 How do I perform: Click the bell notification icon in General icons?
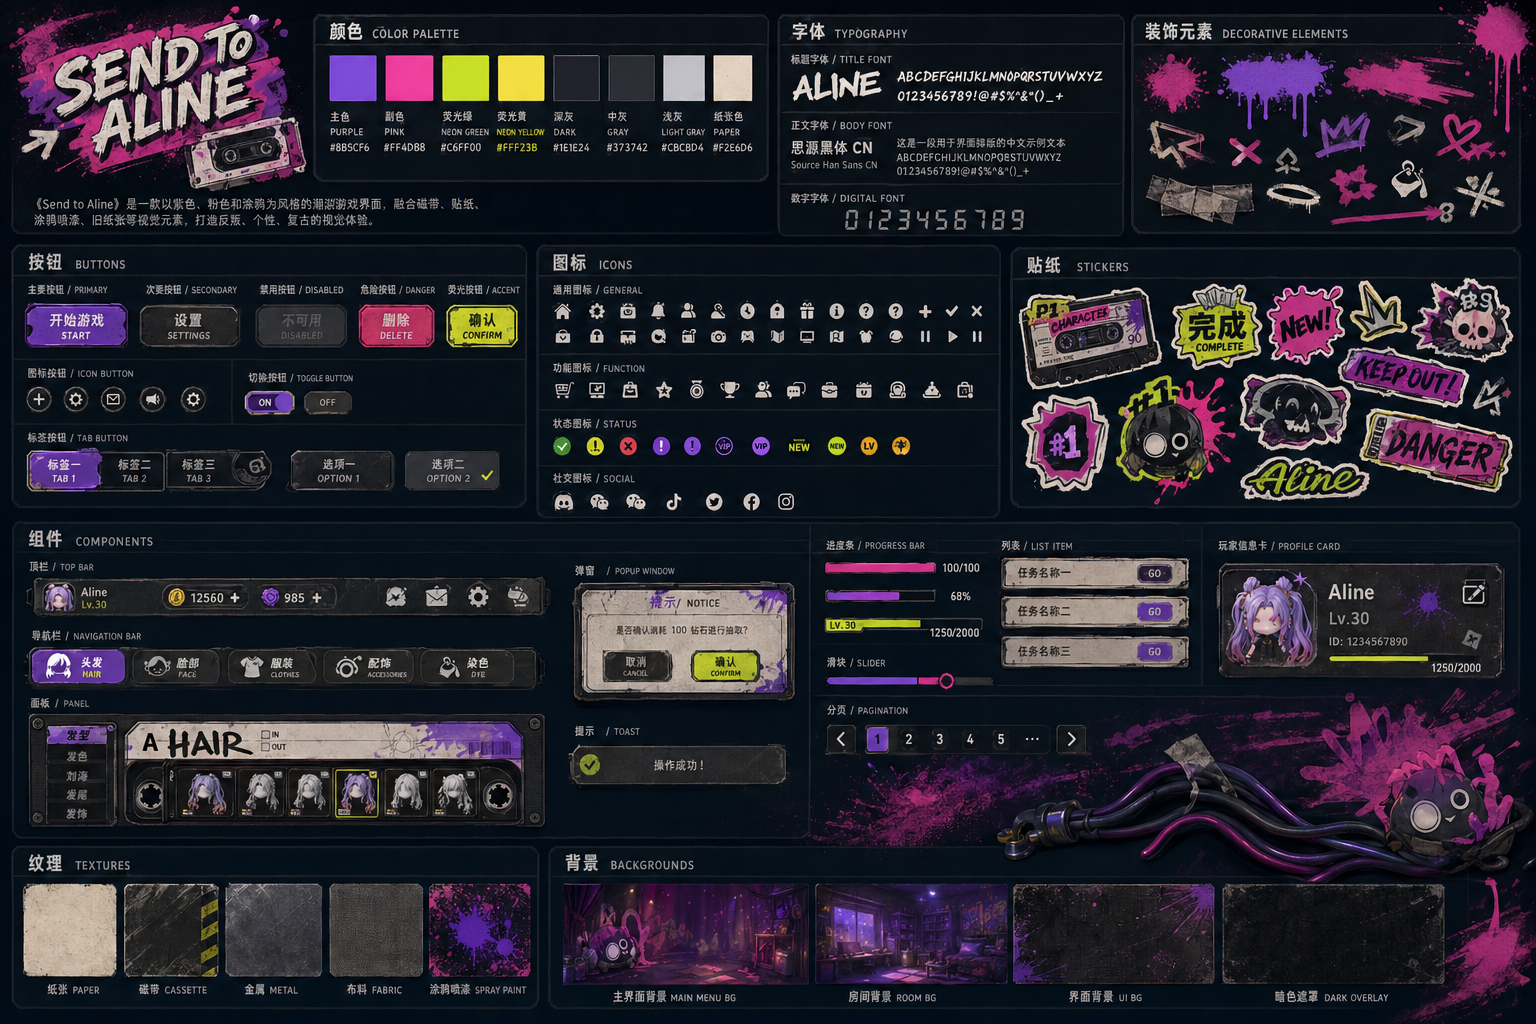pyautogui.click(x=658, y=311)
